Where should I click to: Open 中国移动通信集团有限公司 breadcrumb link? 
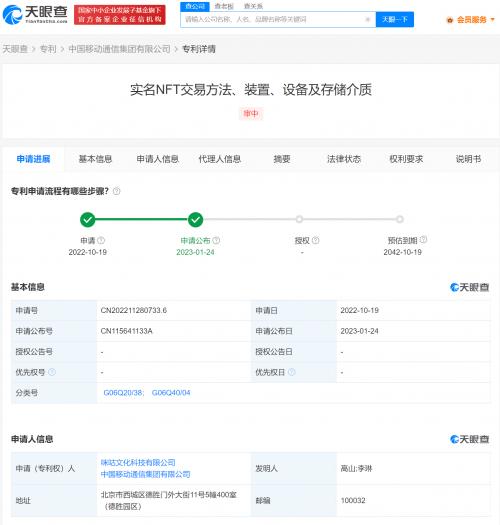[x=120, y=49]
